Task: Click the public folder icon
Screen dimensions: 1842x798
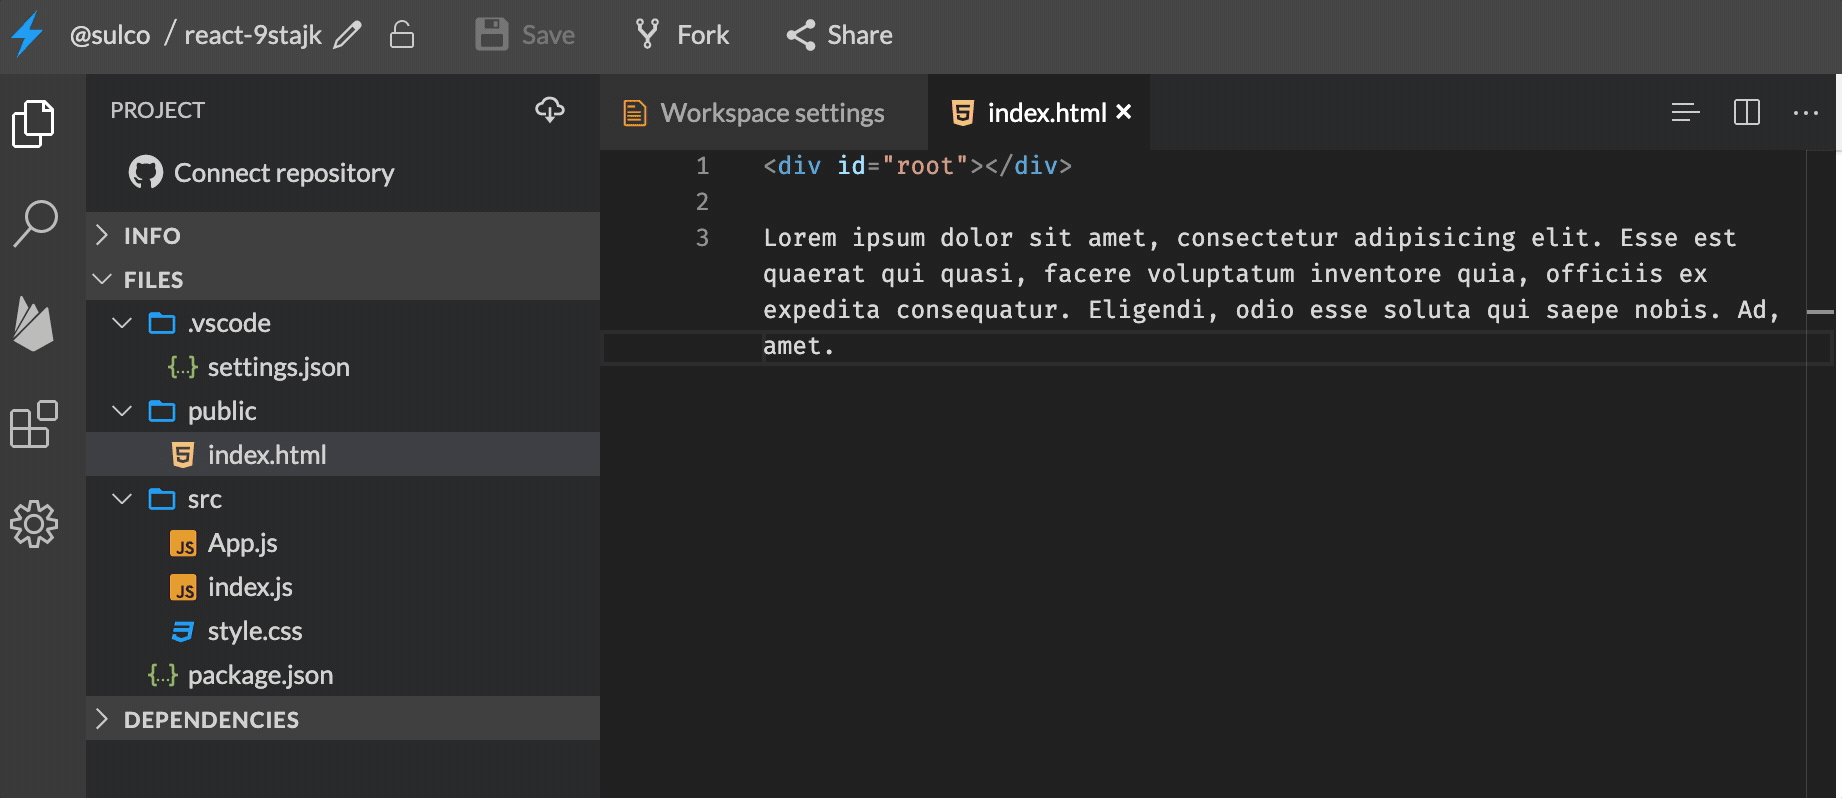Action: pos(162,411)
